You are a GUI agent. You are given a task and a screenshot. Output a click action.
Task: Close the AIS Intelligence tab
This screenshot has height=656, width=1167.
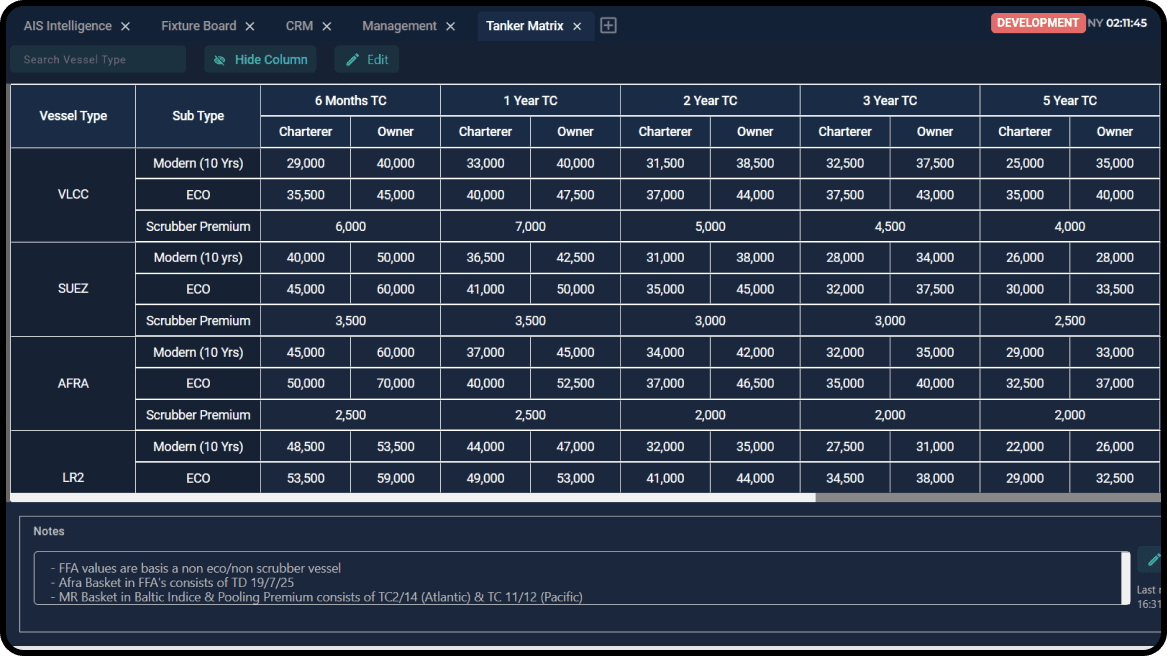tap(126, 26)
